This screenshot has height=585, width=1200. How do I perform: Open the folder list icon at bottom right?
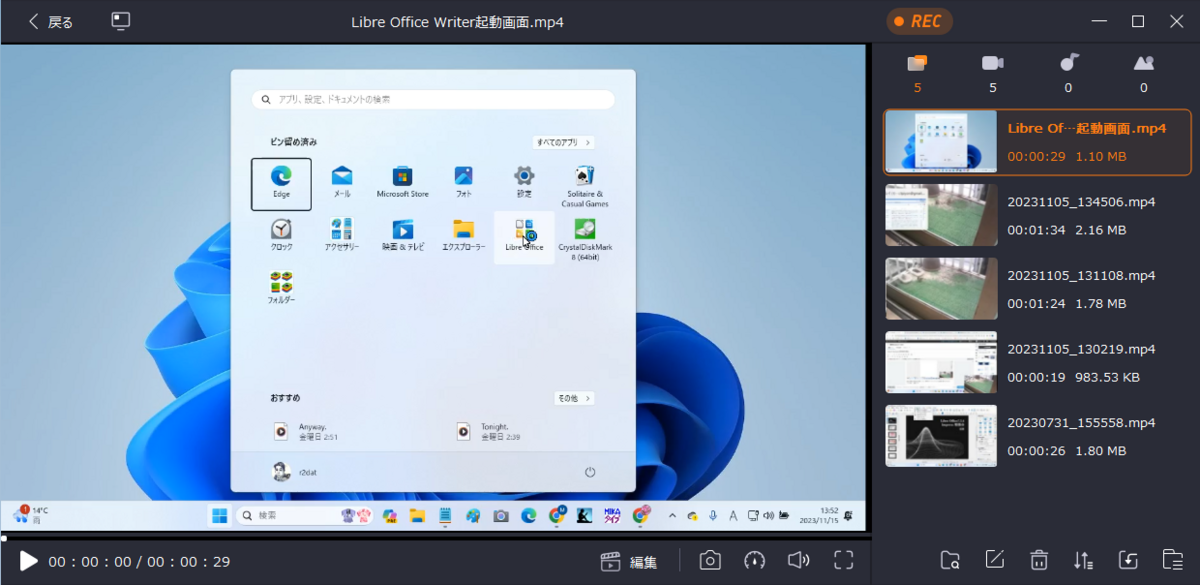1172,561
